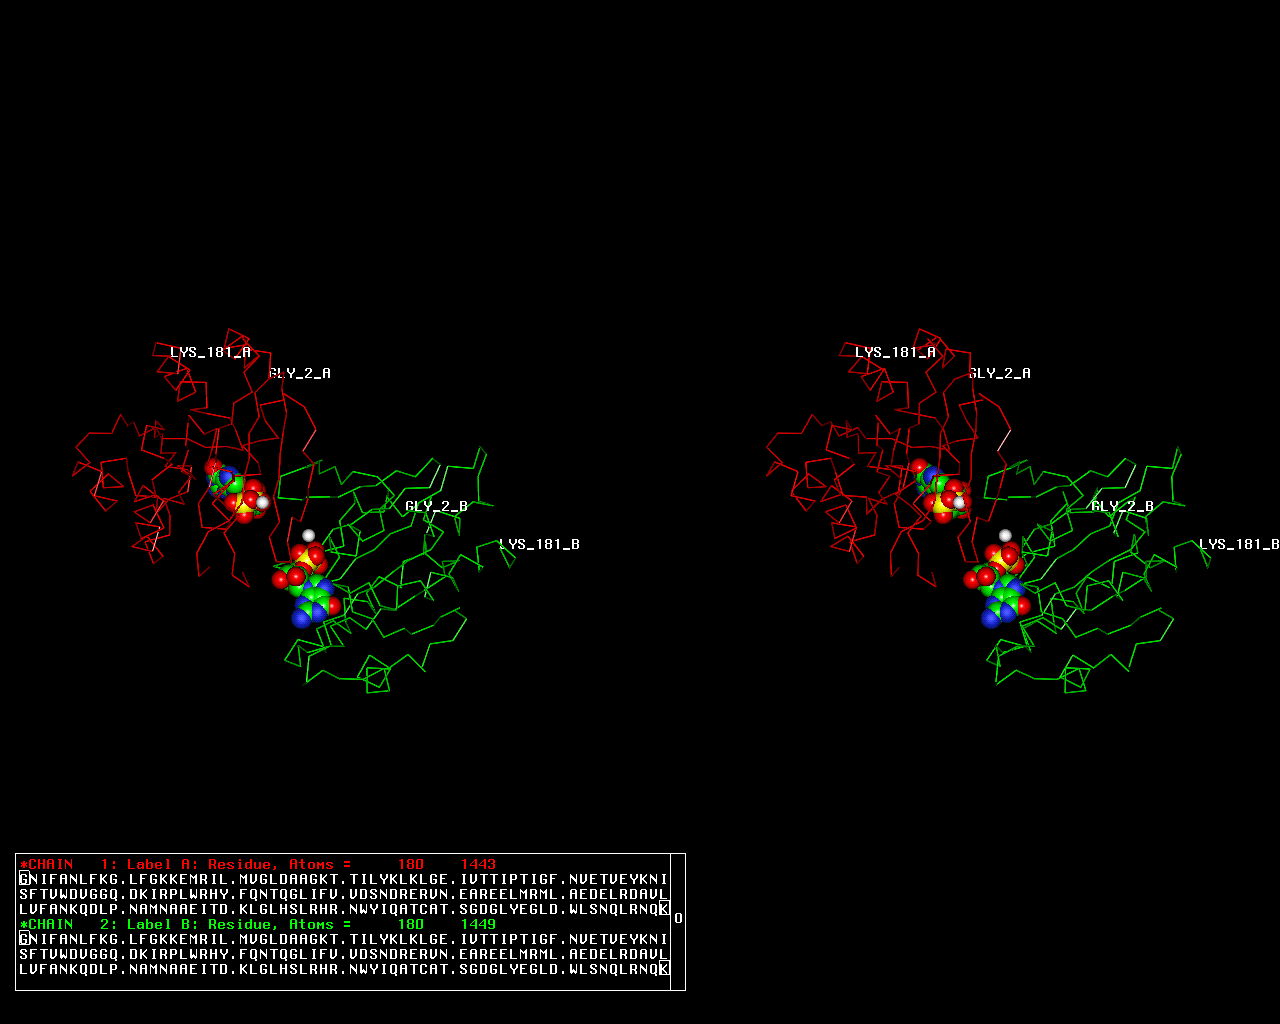Click the GLY_2_A label in the left view
Image resolution: width=1280 pixels, height=1024 pixels.
(300, 373)
